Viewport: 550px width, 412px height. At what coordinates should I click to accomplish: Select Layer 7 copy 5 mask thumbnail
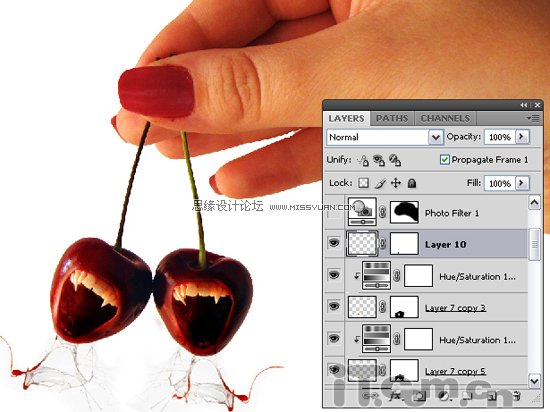pyautogui.click(x=404, y=370)
